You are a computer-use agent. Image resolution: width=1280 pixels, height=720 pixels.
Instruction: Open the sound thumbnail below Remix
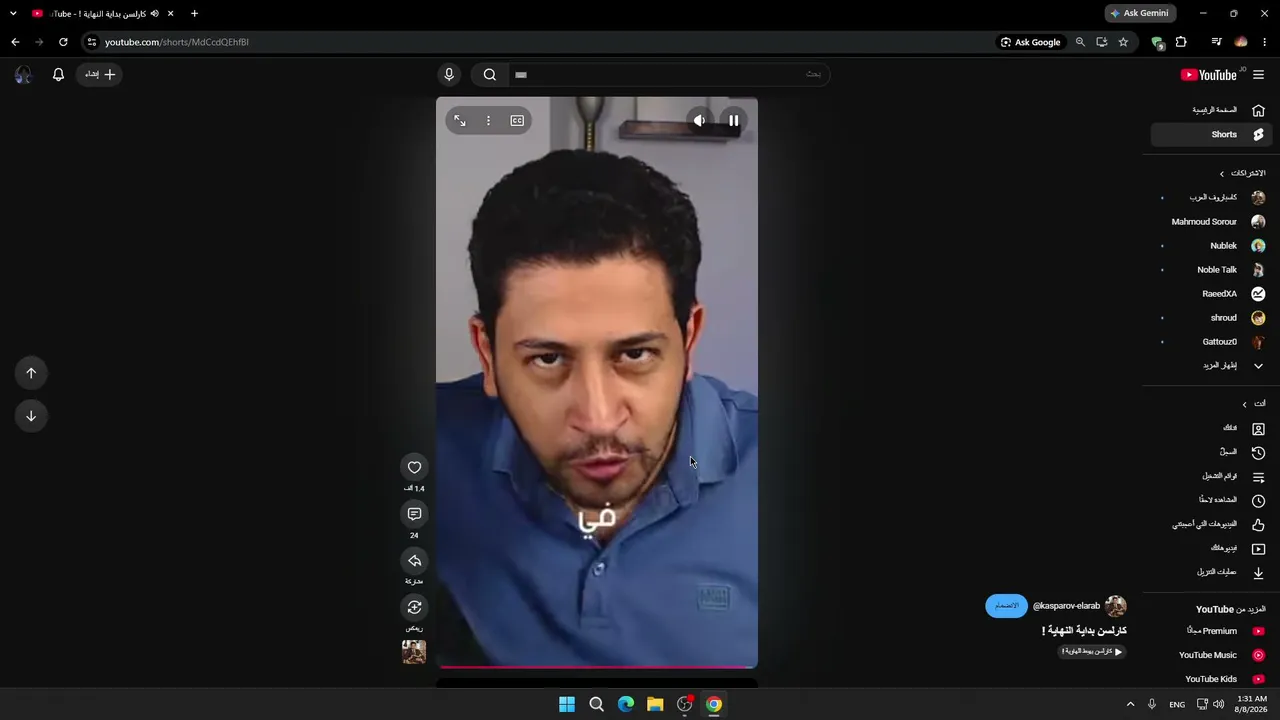[414, 652]
